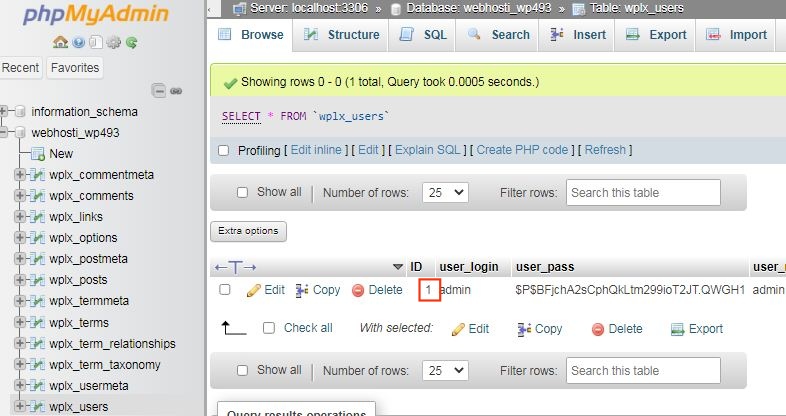
Task: Open the Favorites tab in navigation
Action: pos(75,68)
